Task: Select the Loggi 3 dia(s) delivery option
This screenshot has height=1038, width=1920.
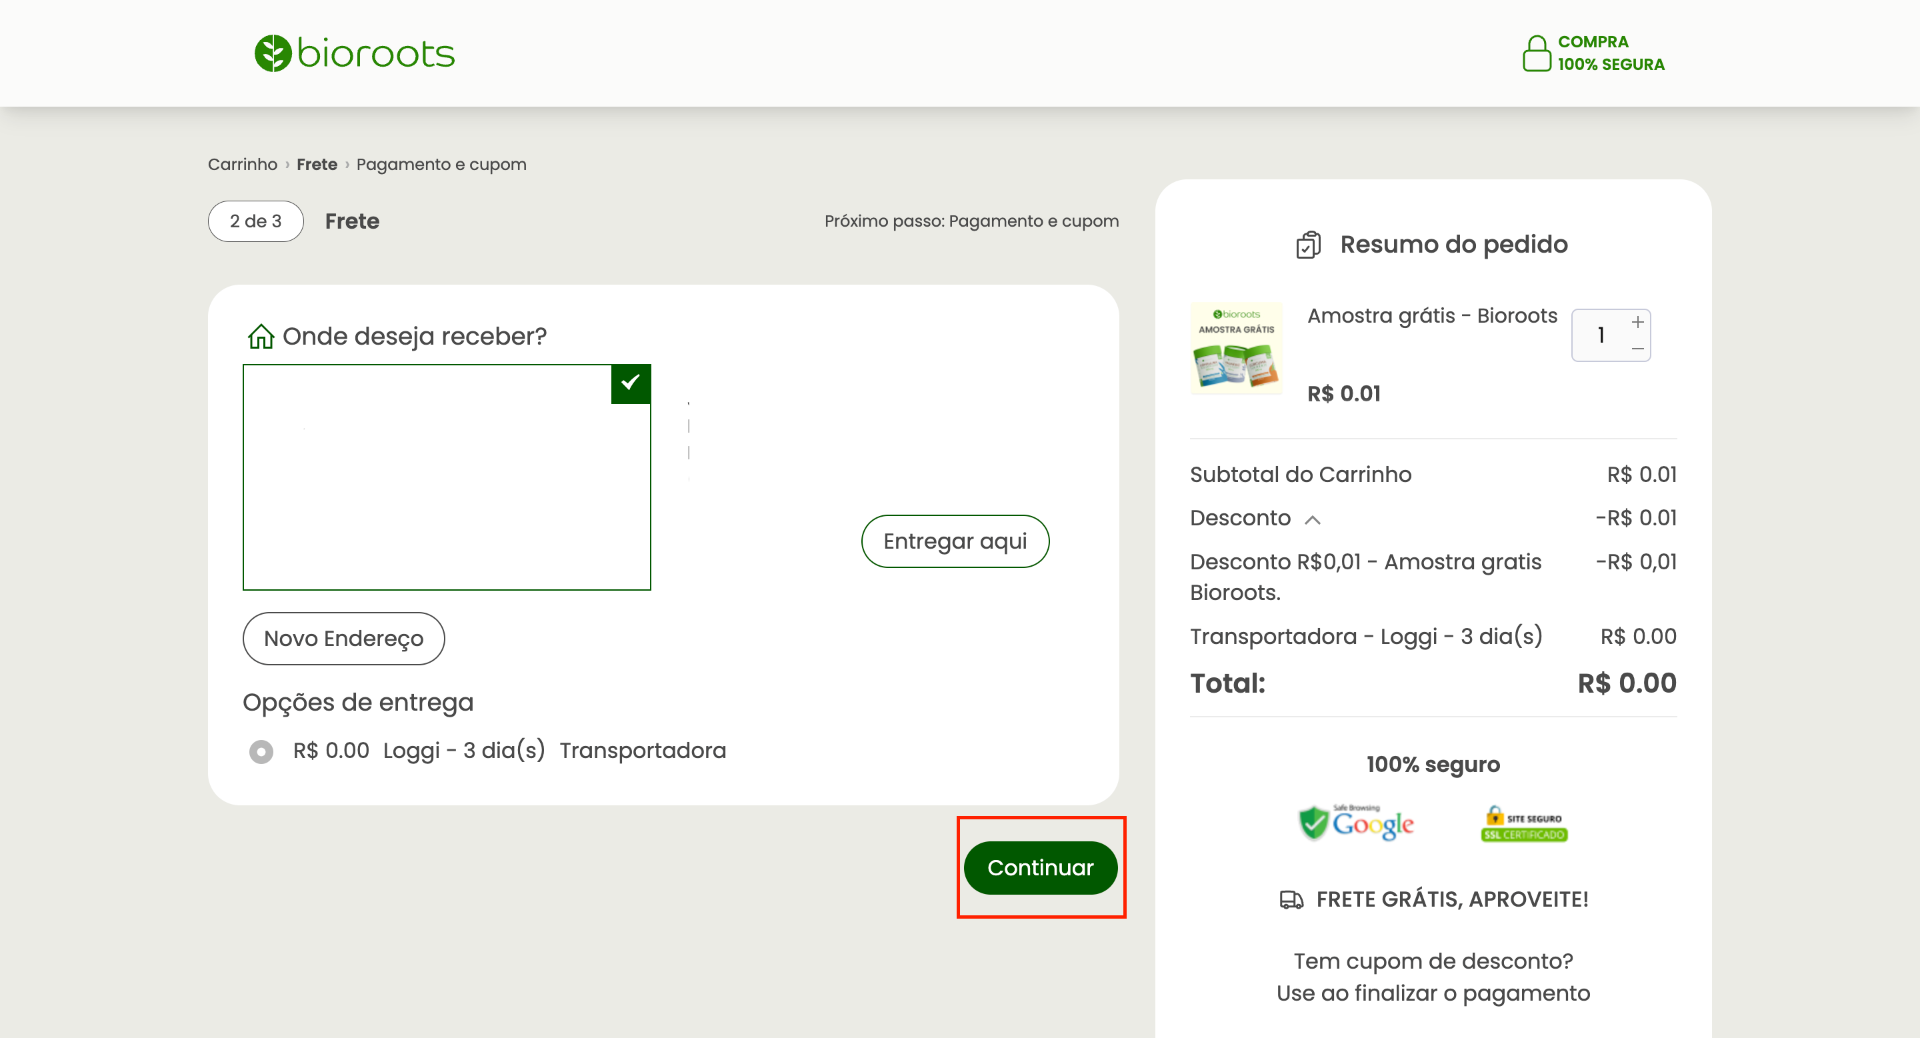Action: click(261, 751)
